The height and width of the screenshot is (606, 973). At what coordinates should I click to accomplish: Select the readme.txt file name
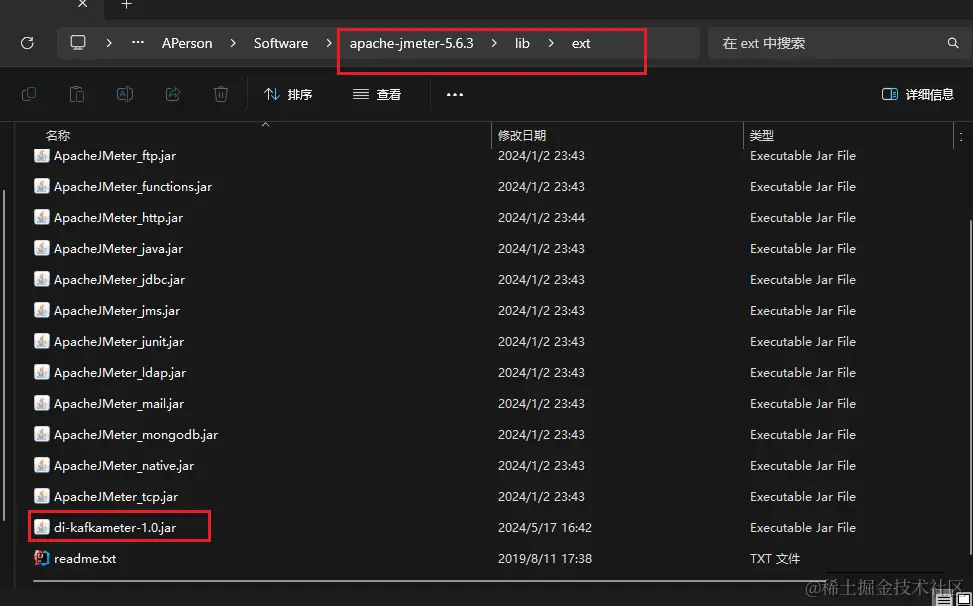pyautogui.click(x=85, y=559)
